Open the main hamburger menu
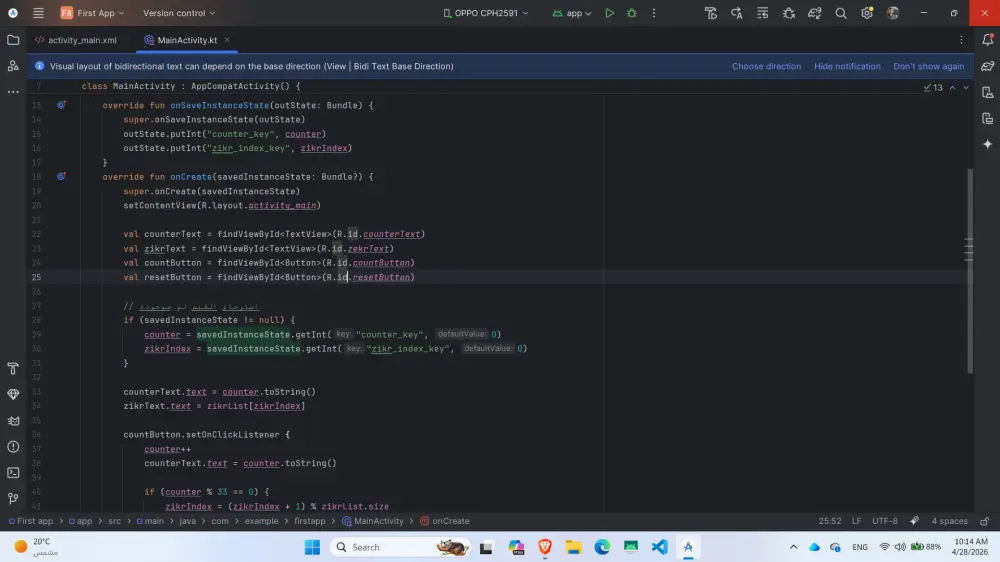This screenshot has height=562, width=1000. click(38, 13)
